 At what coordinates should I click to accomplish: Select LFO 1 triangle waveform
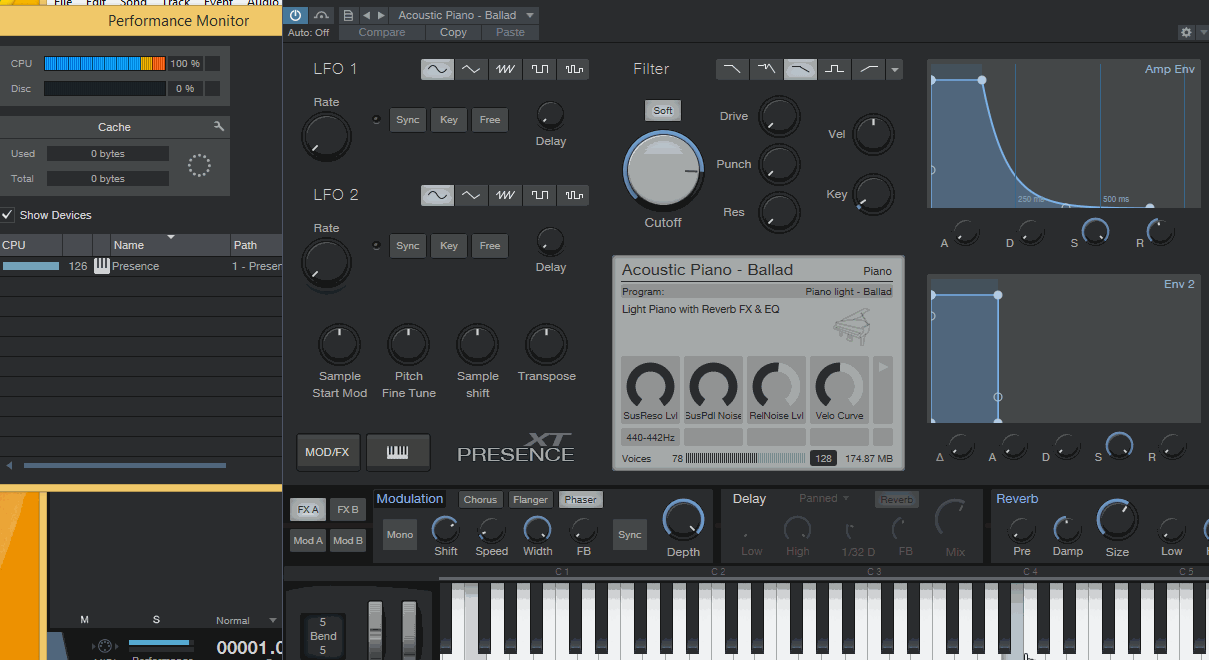point(471,69)
